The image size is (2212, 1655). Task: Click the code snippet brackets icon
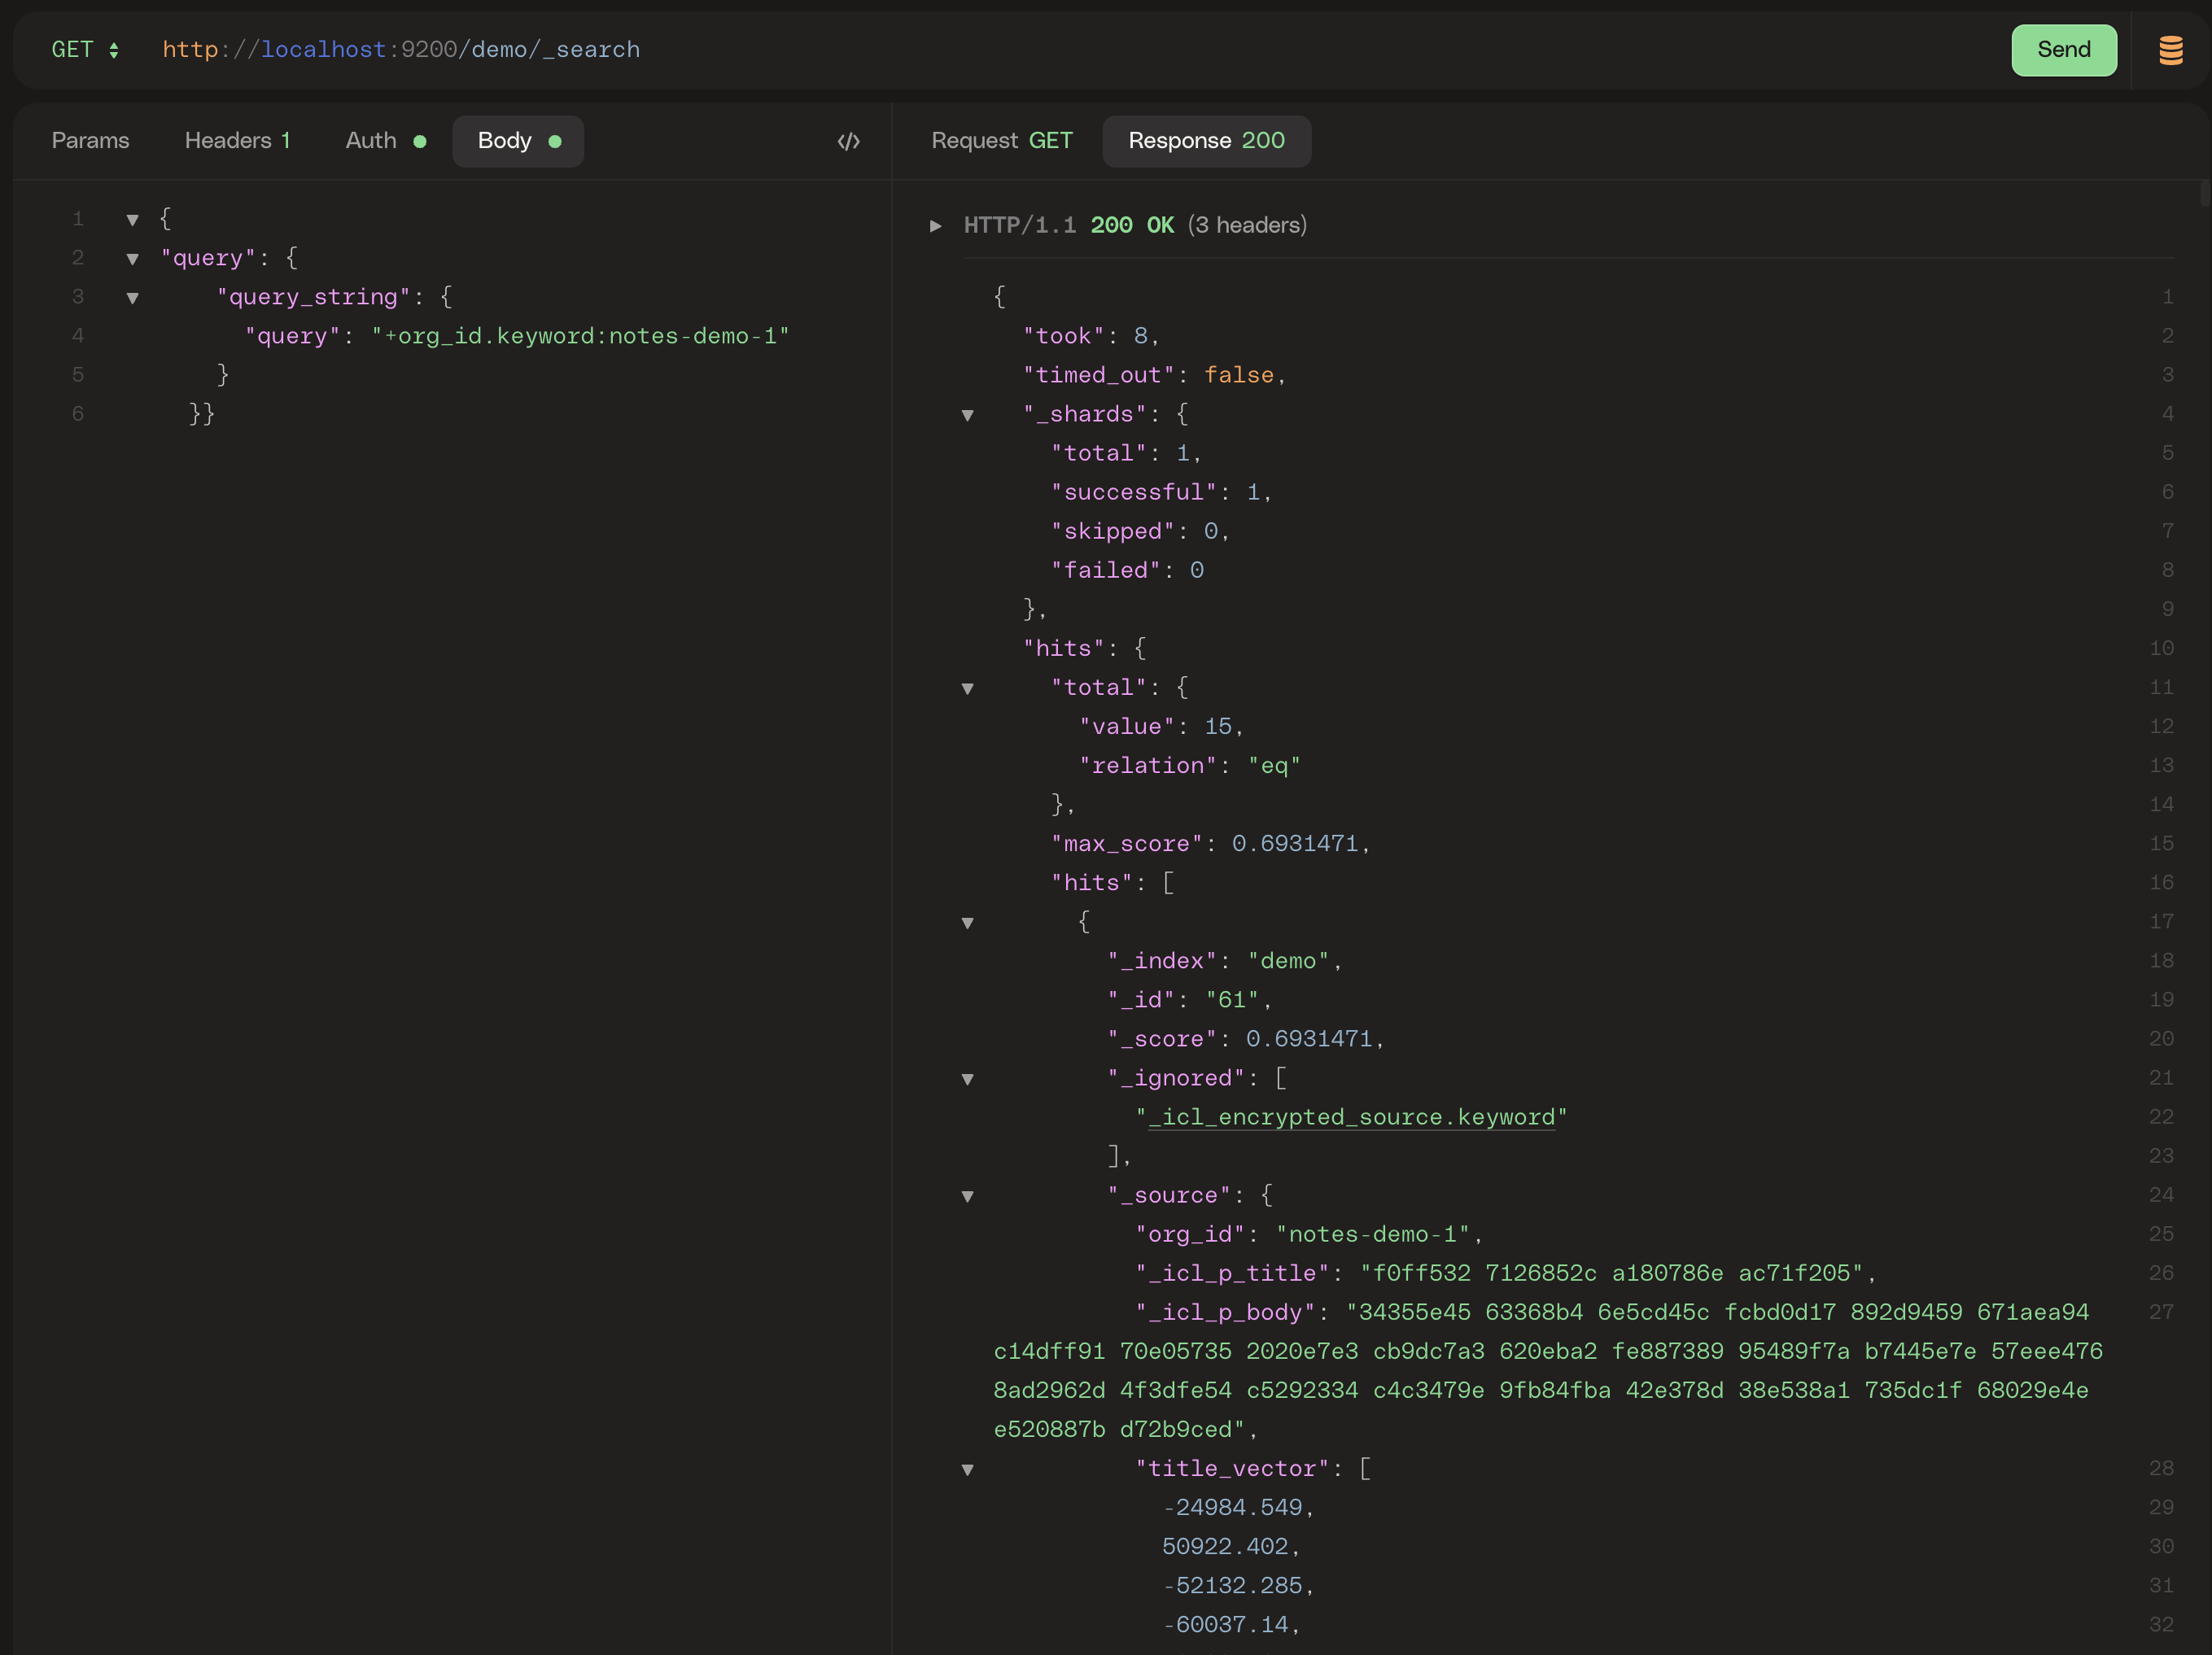coord(848,141)
